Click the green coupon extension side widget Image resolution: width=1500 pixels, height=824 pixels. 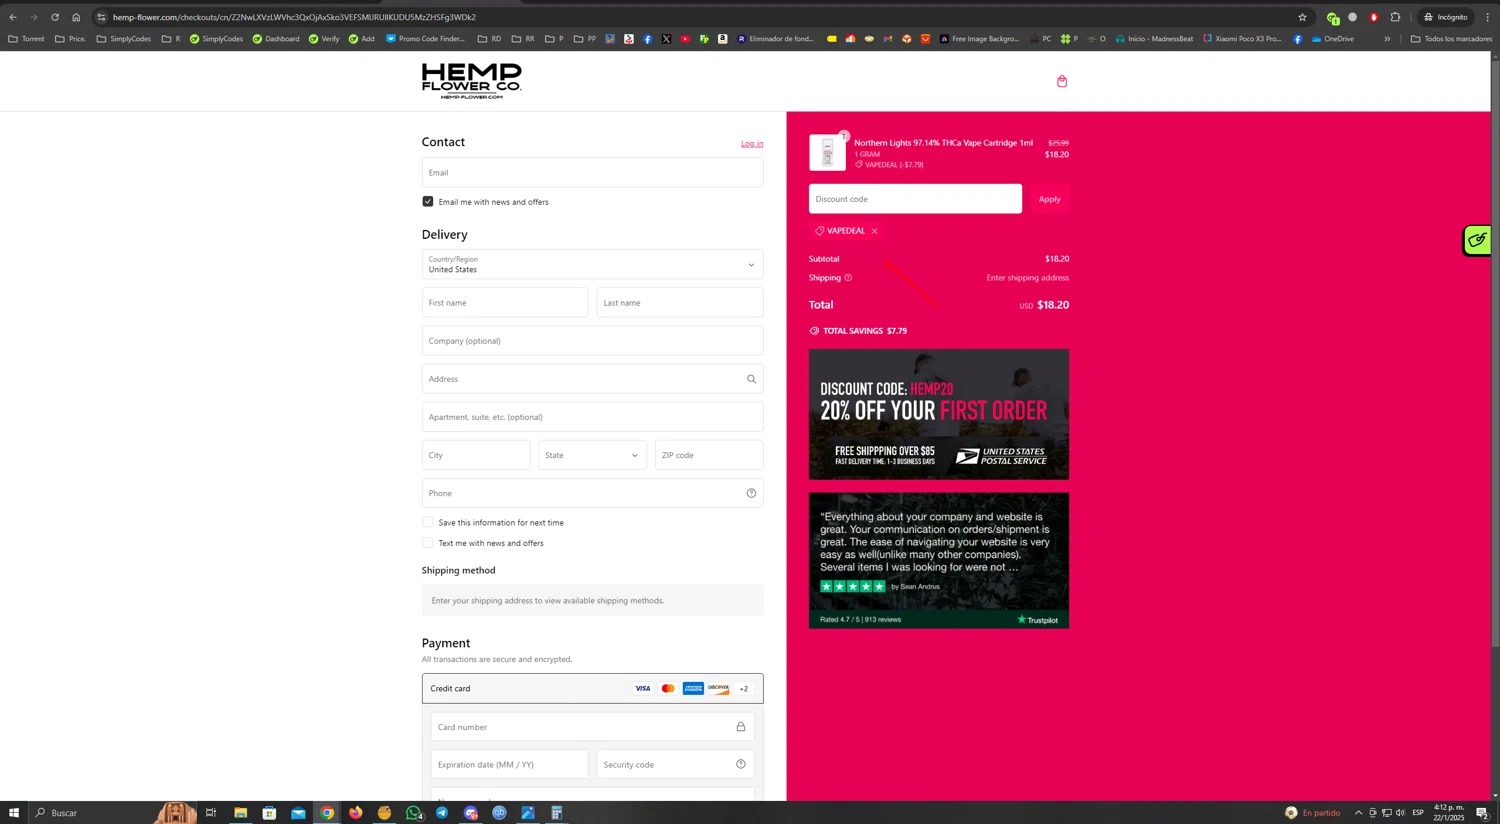point(1478,240)
